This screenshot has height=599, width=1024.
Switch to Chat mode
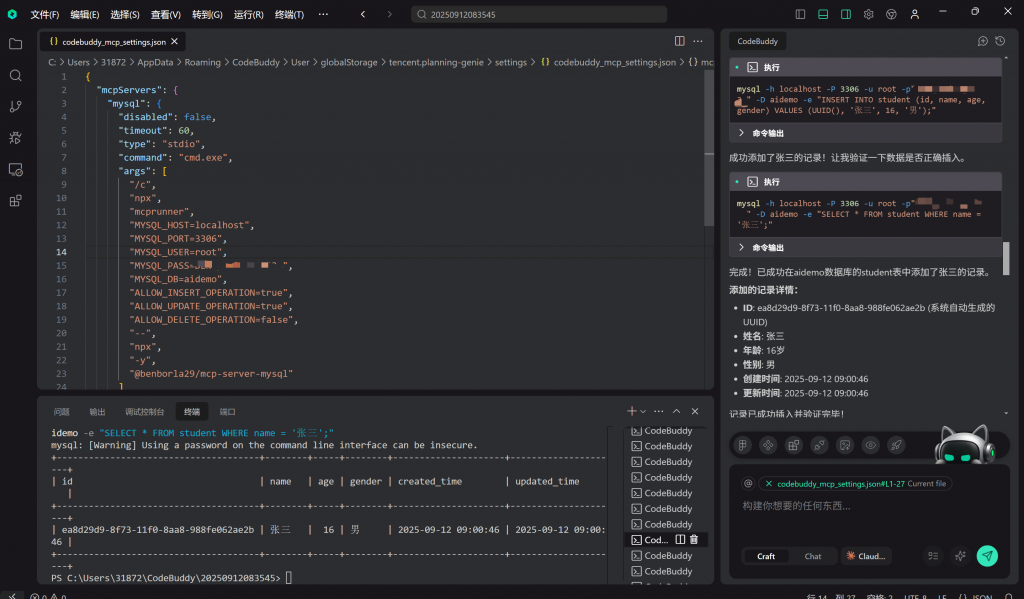click(813, 556)
